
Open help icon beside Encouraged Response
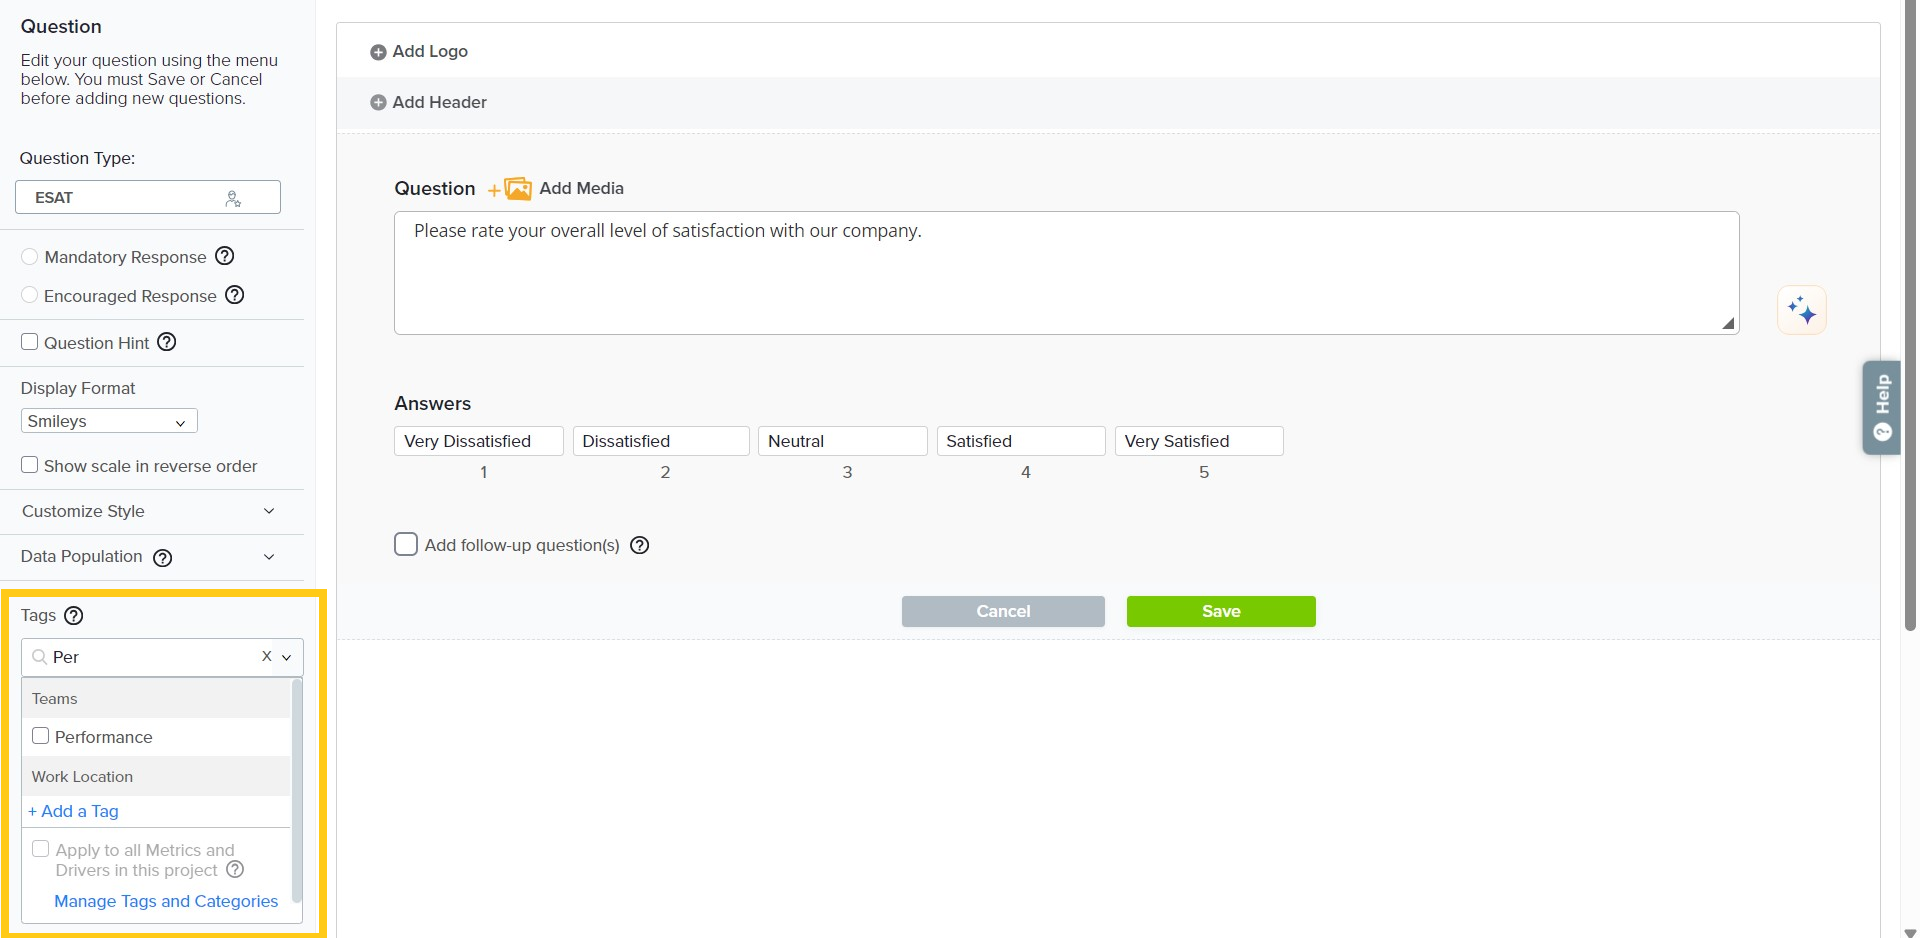[x=235, y=296]
